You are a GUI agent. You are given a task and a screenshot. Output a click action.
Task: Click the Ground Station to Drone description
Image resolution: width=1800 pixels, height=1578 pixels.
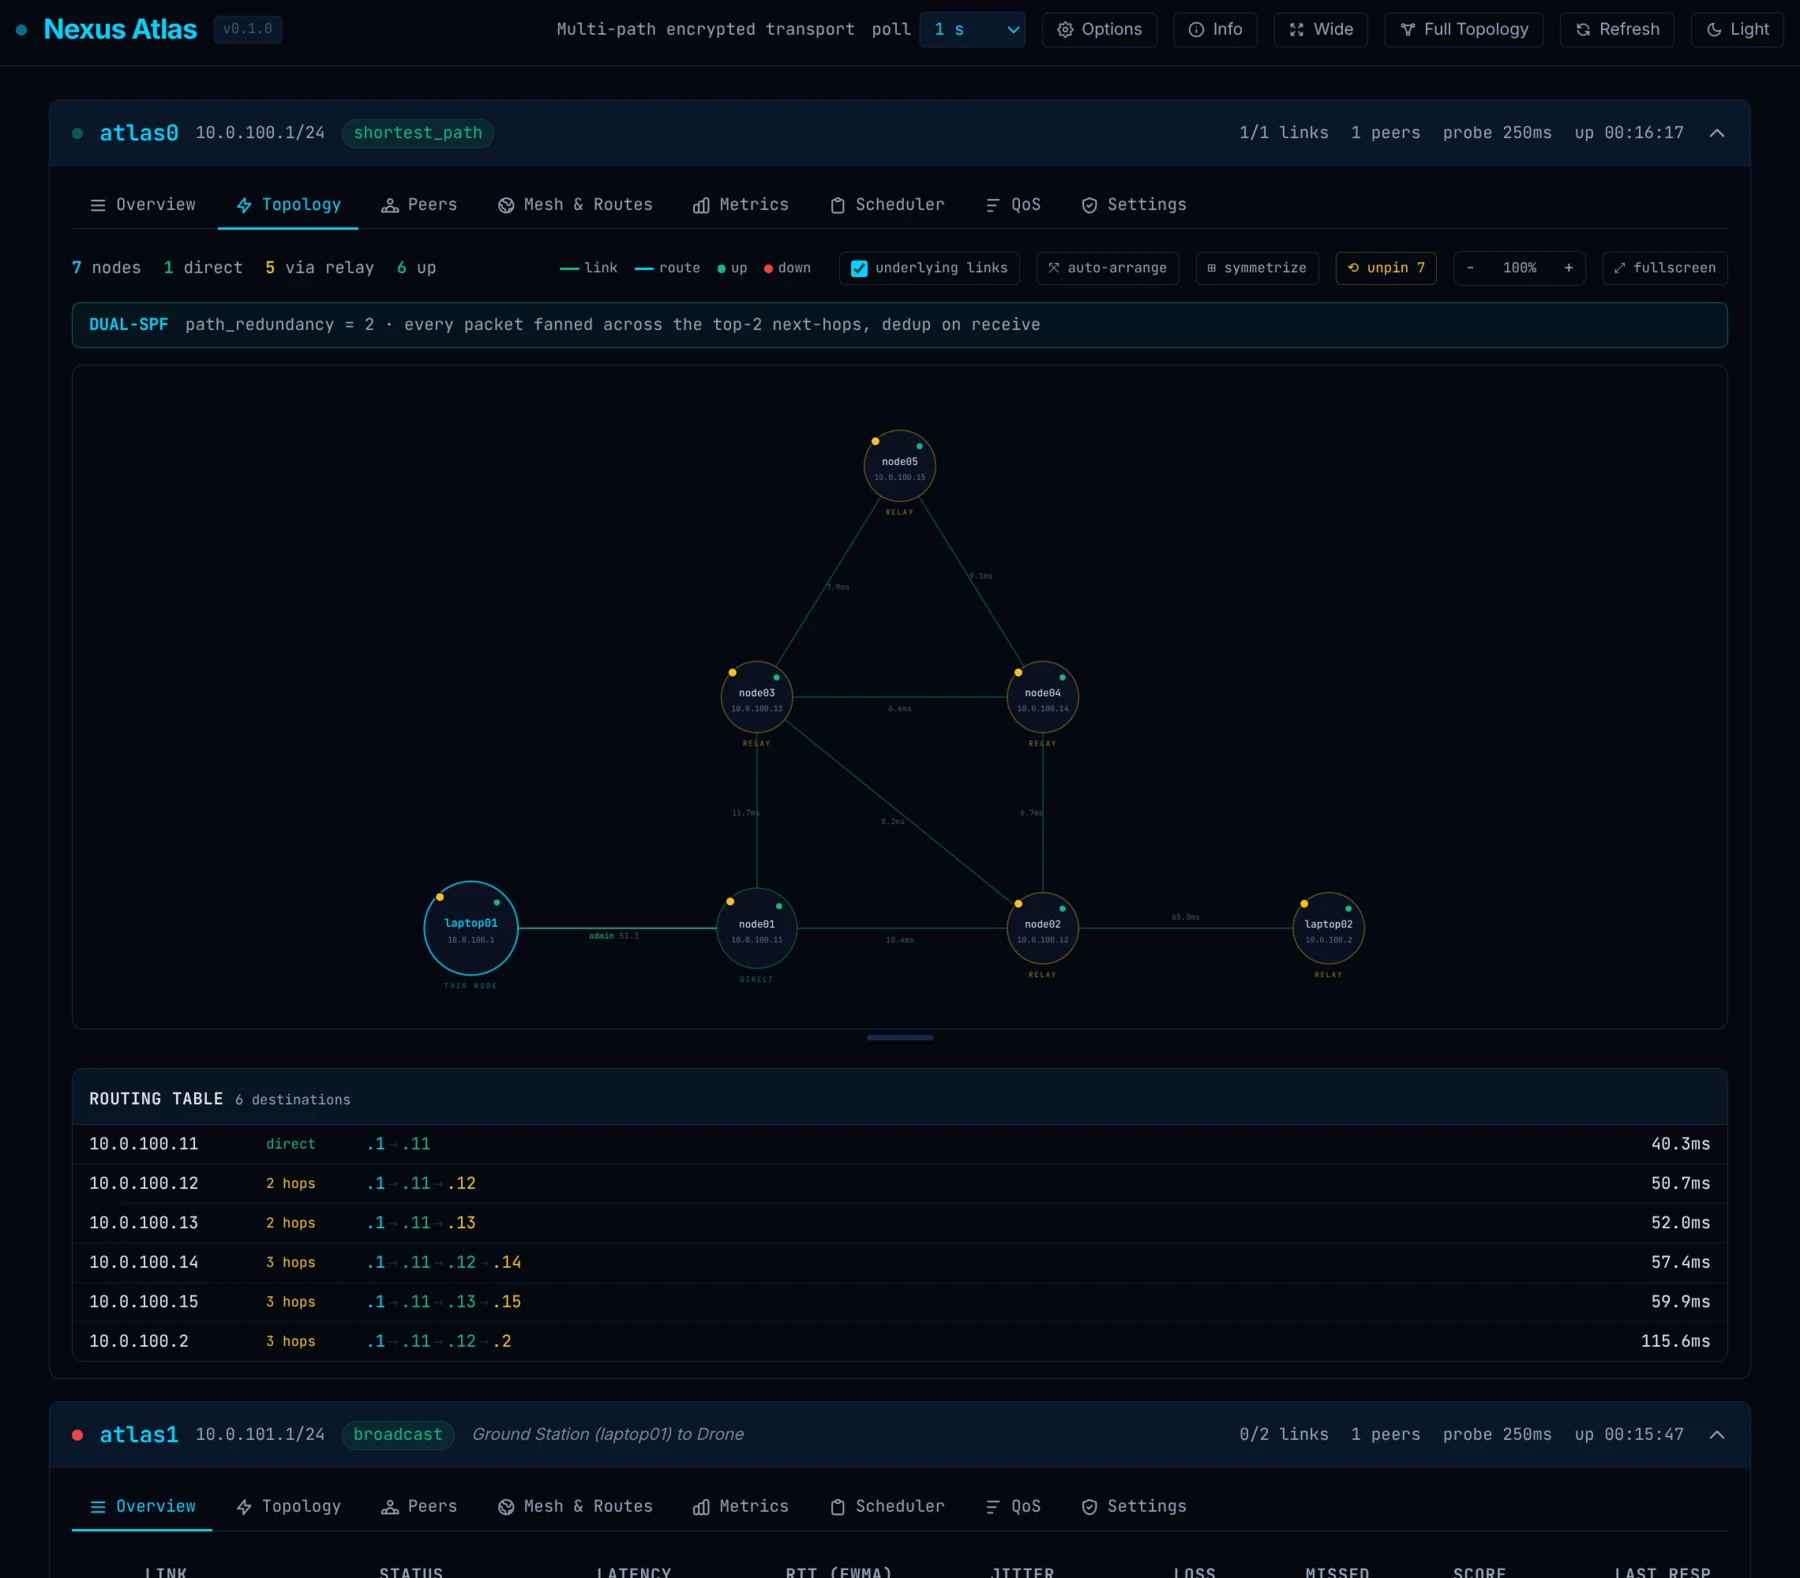[x=608, y=1435]
